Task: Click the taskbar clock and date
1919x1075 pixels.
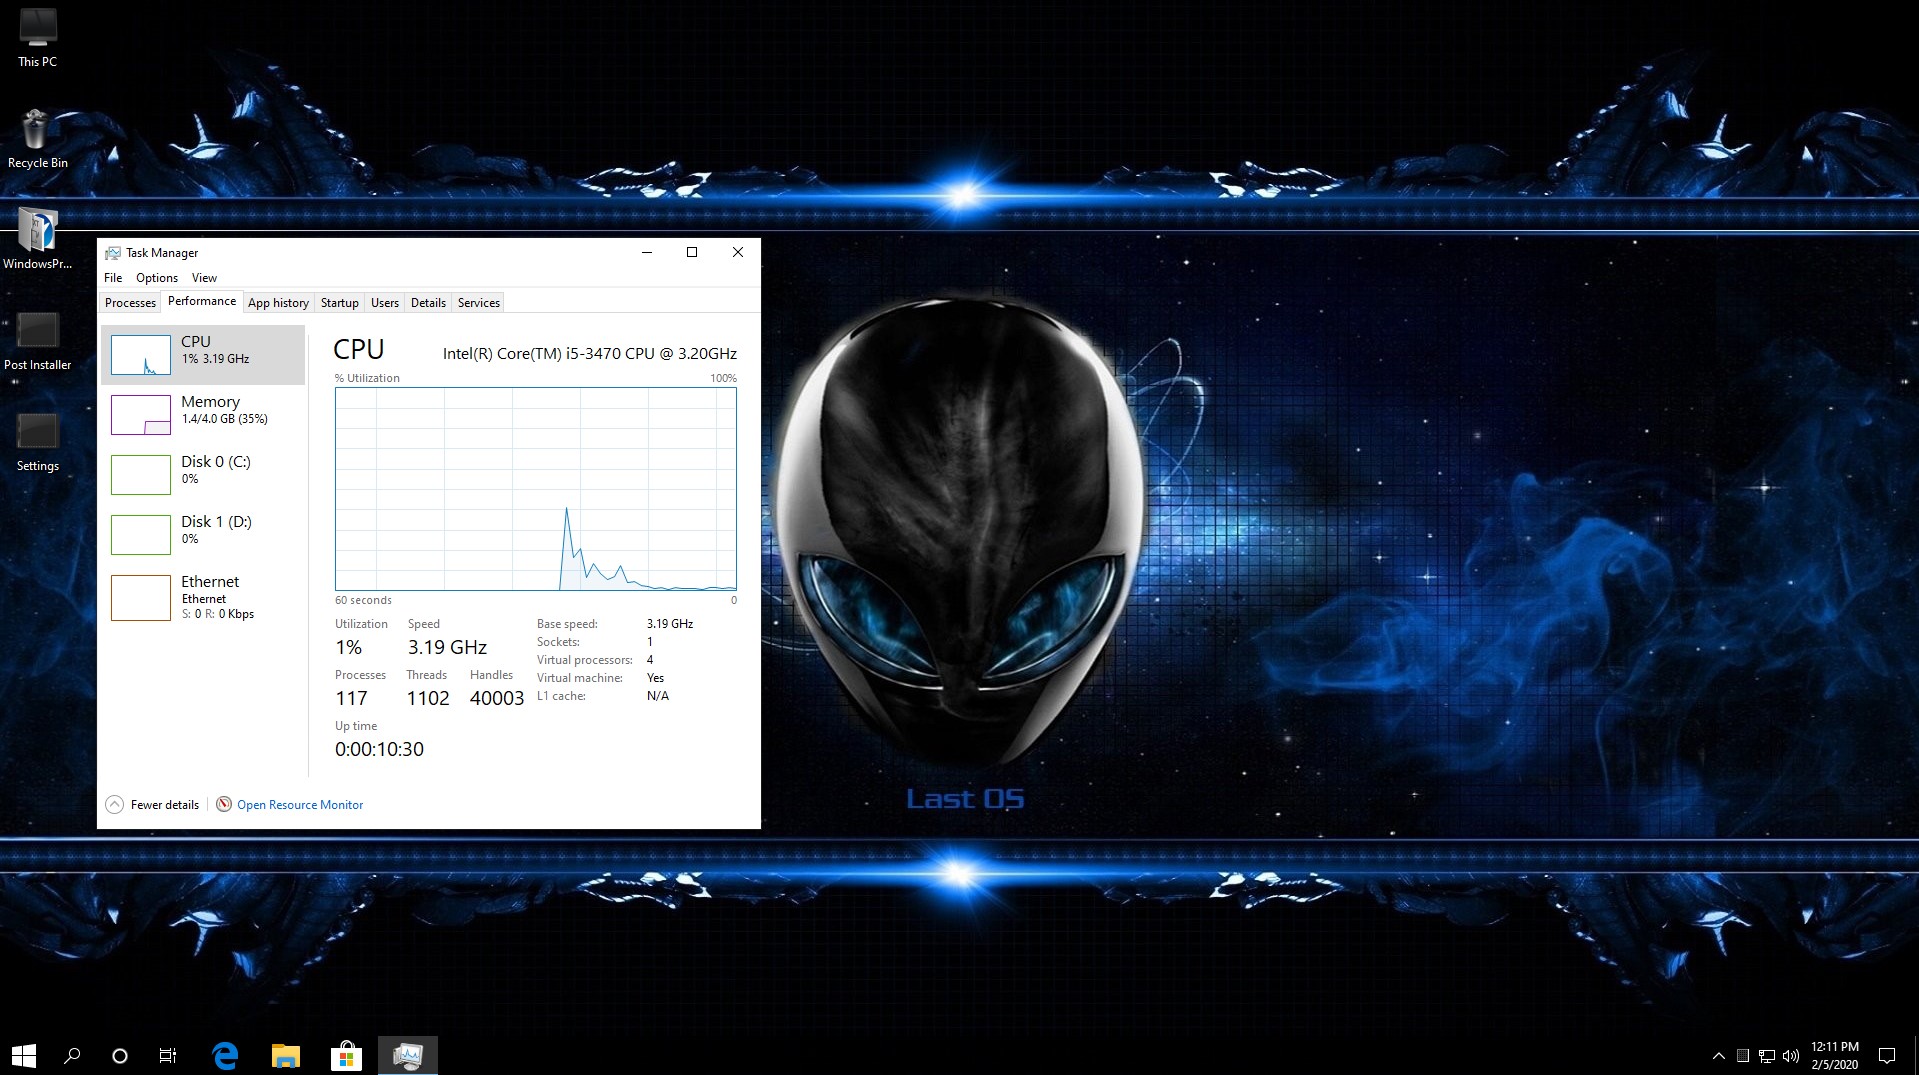Action: [x=1834, y=1056]
